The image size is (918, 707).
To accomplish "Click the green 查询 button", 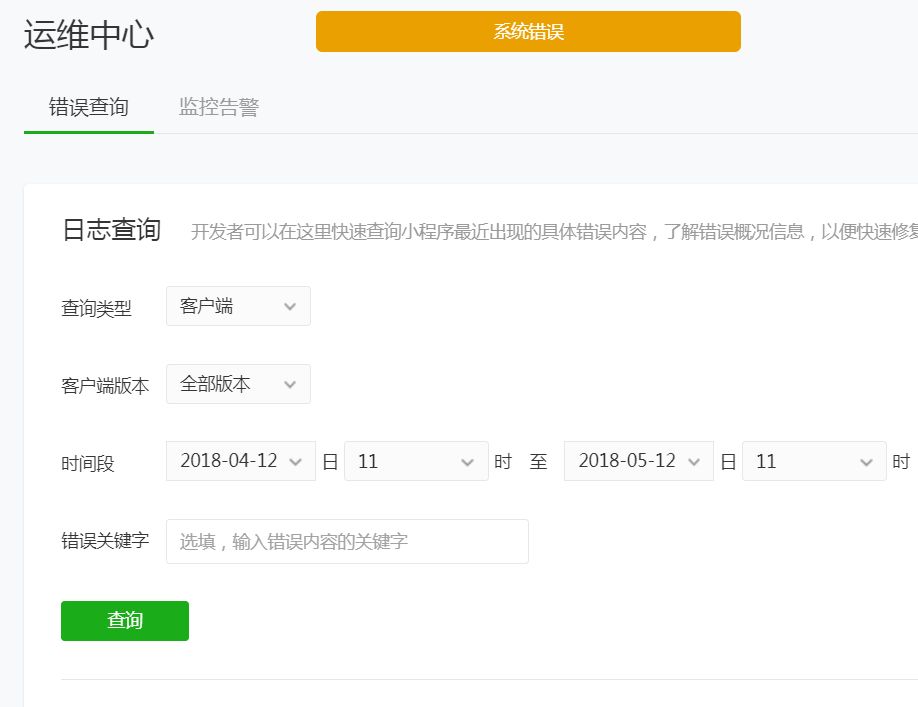I will [125, 621].
